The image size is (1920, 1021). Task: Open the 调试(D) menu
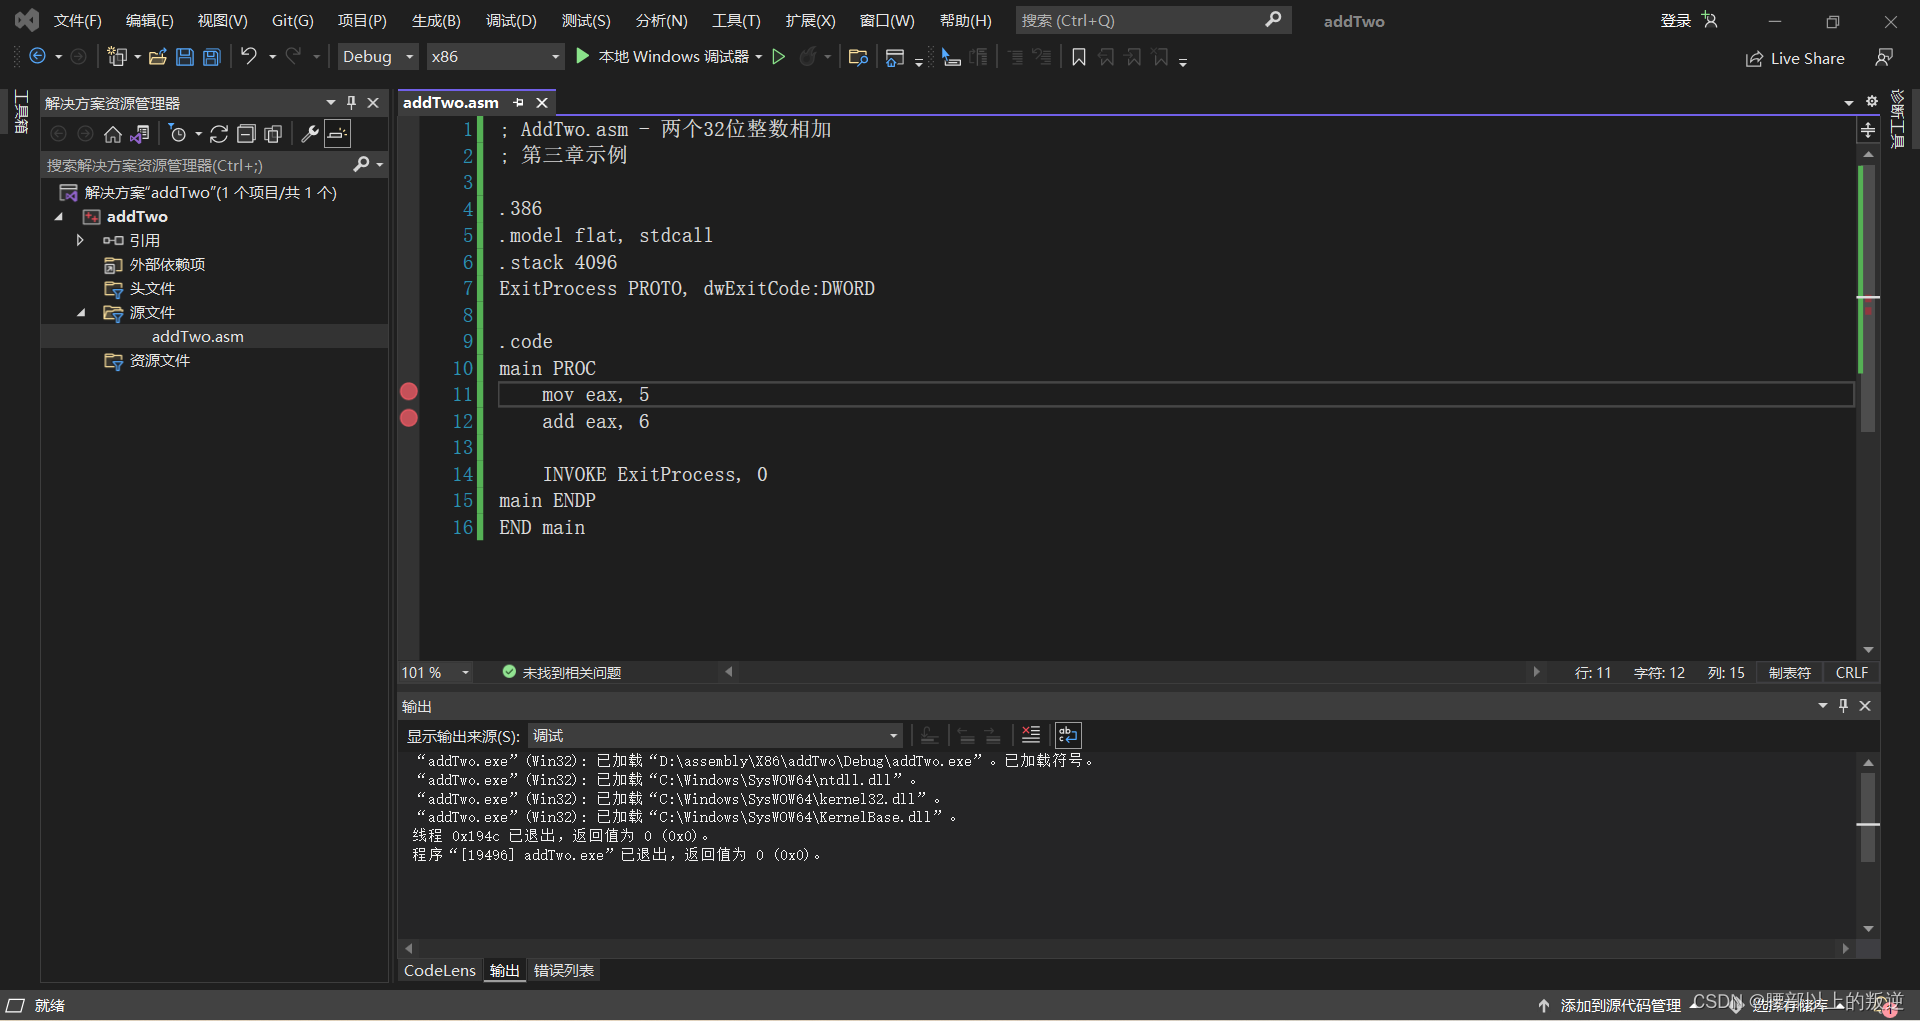pos(511,21)
